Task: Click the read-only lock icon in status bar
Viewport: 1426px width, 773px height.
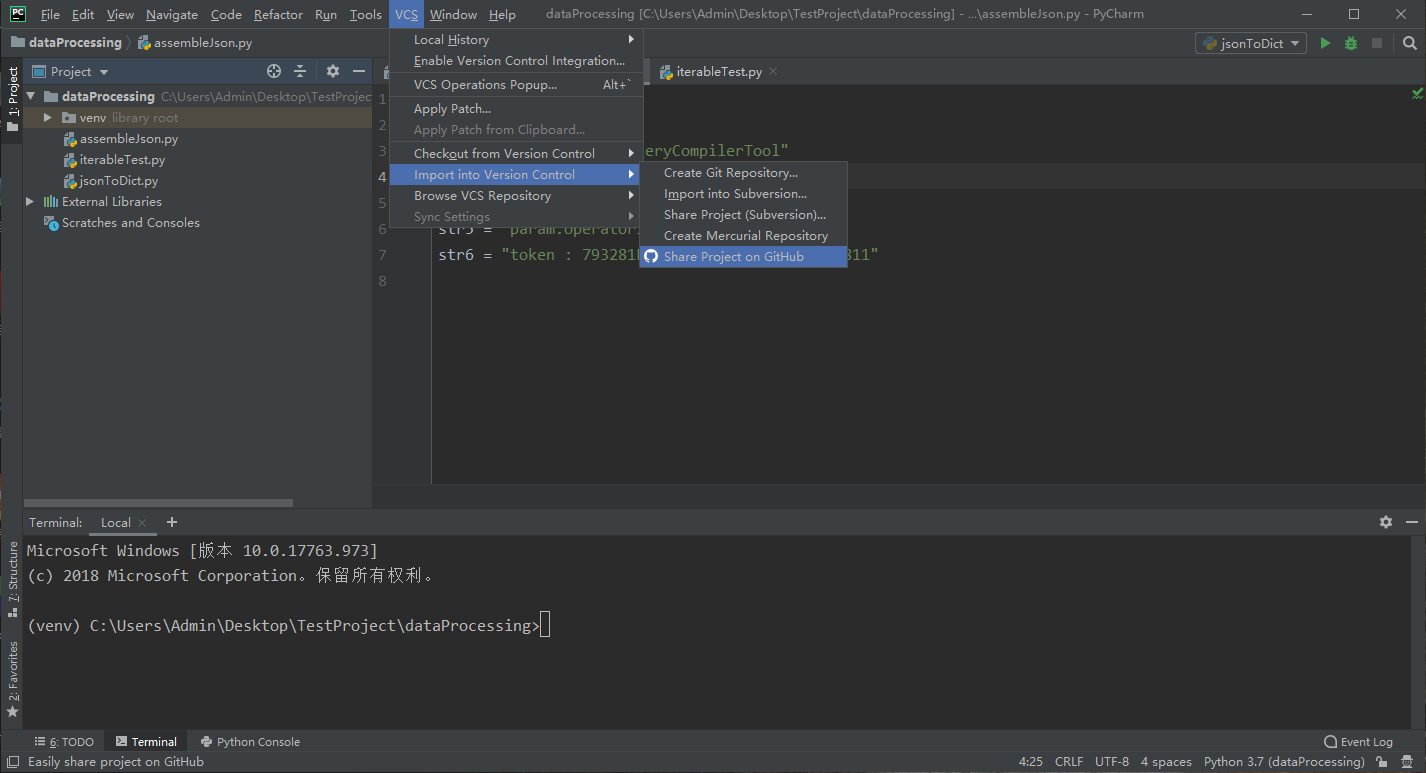Action: tap(1380, 762)
